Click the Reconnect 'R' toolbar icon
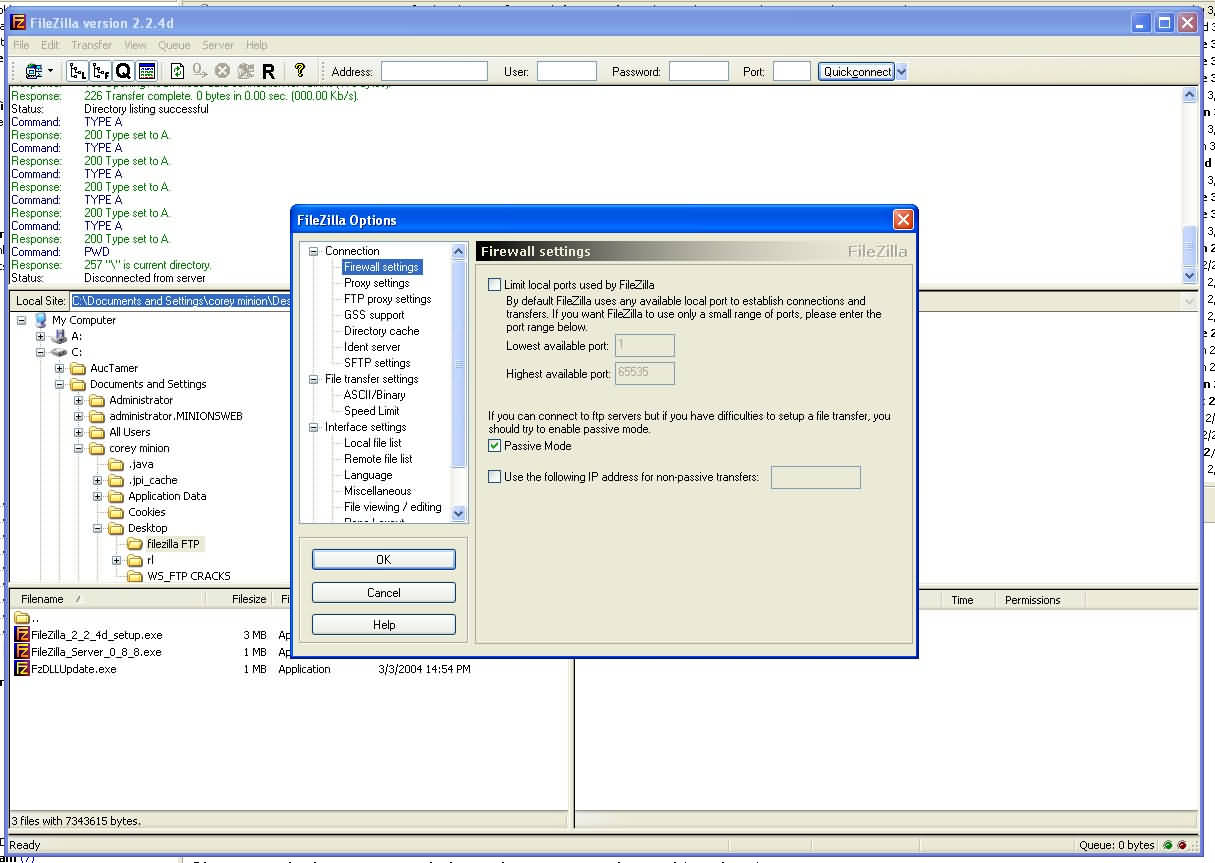The image size is (1215, 863). (x=268, y=71)
